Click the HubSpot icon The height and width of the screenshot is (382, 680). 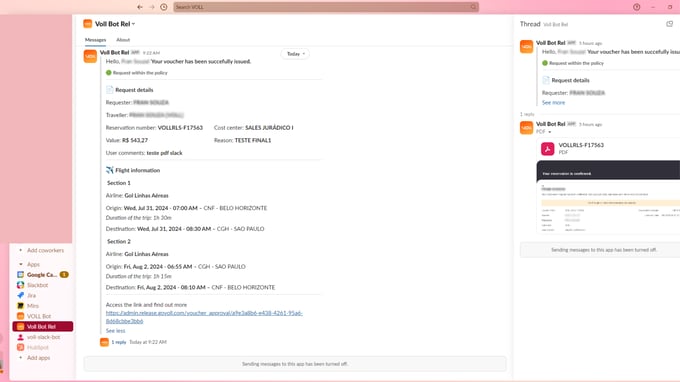[x=20, y=348]
